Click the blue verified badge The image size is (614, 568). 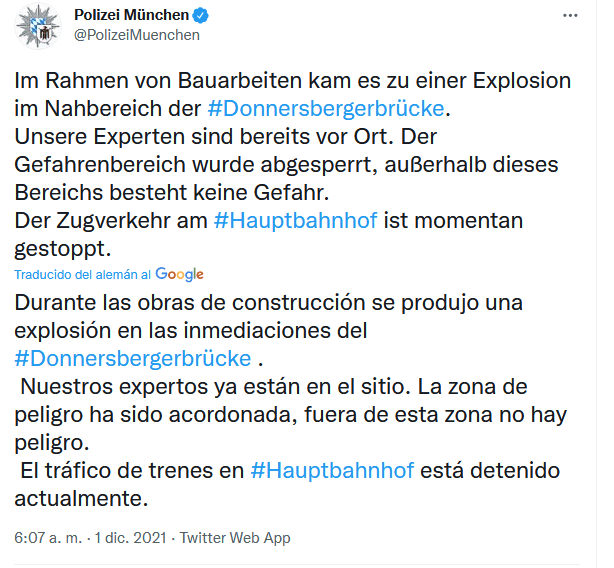(200, 15)
